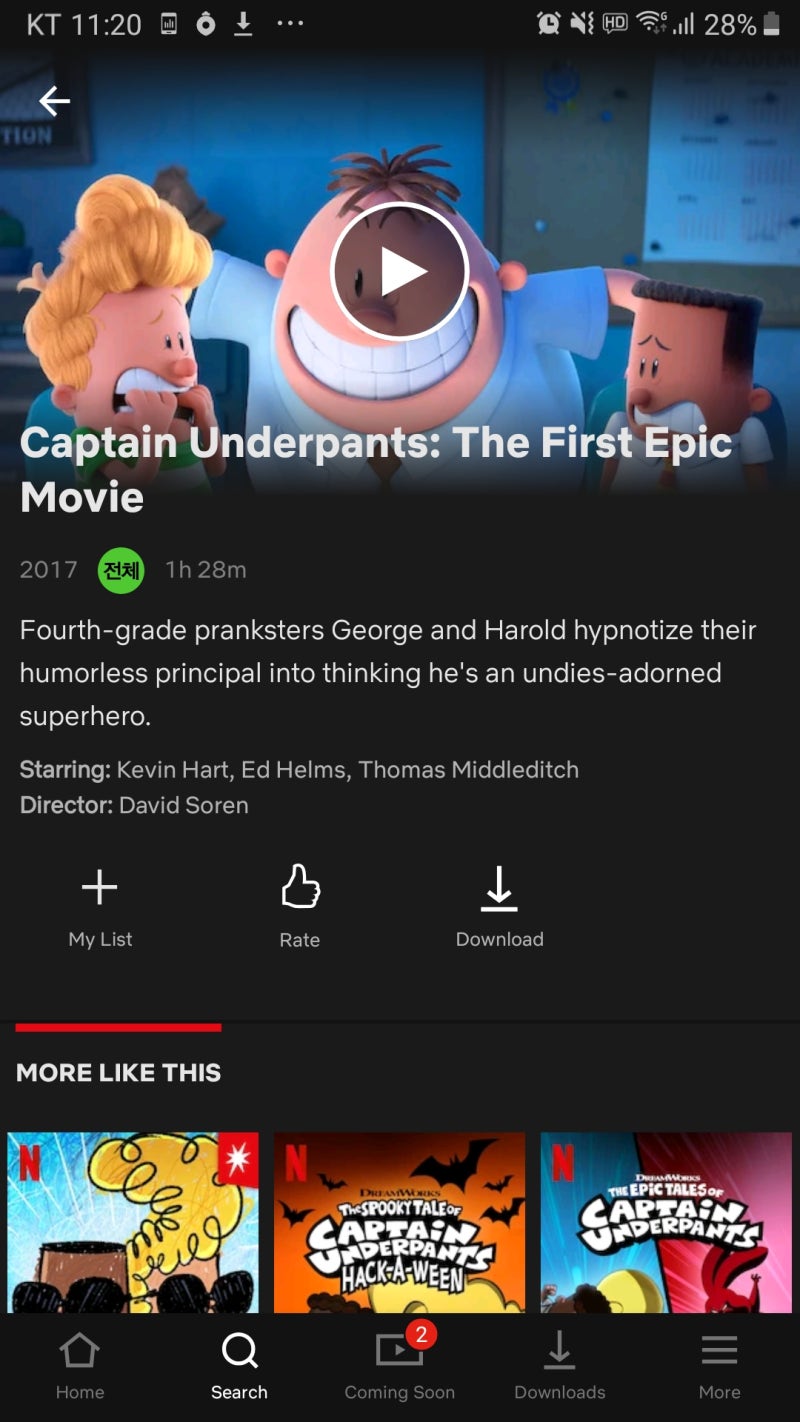Open the first yellow-haired cartoon thumbnail
Viewport: 800px width, 1422px height.
coord(133,1222)
